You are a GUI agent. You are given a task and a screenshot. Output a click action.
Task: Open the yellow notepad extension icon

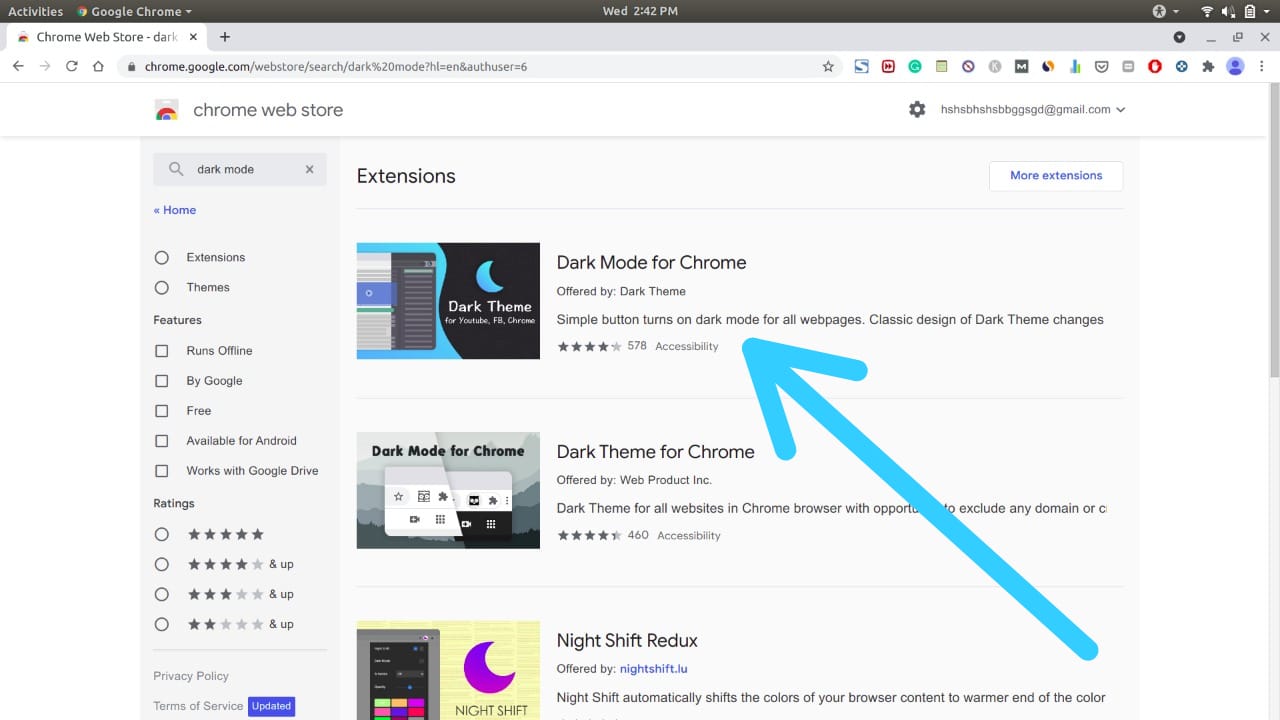(941, 66)
